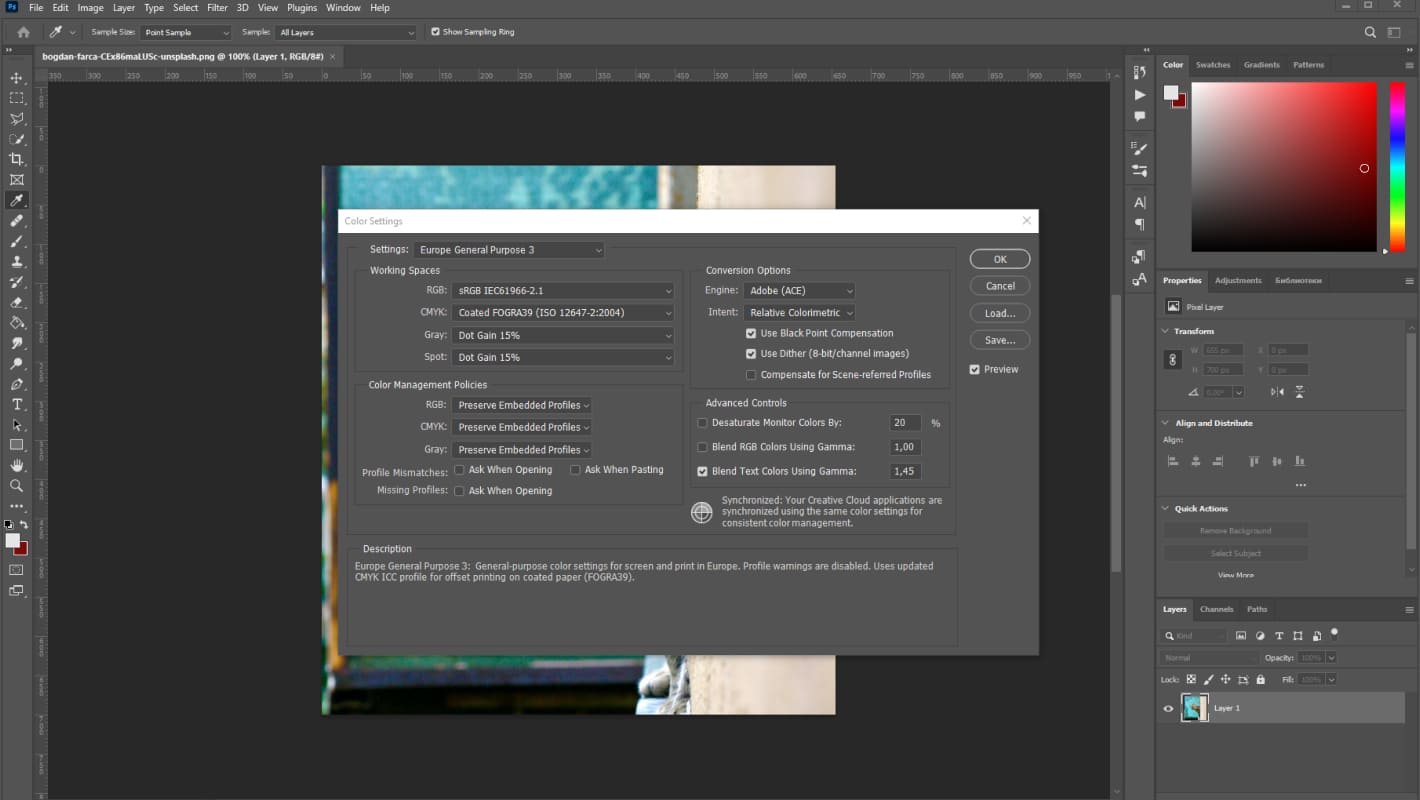Viewport: 1420px width, 800px height.
Task: Select the Crop tool
Action: click(x=15, y=159)
